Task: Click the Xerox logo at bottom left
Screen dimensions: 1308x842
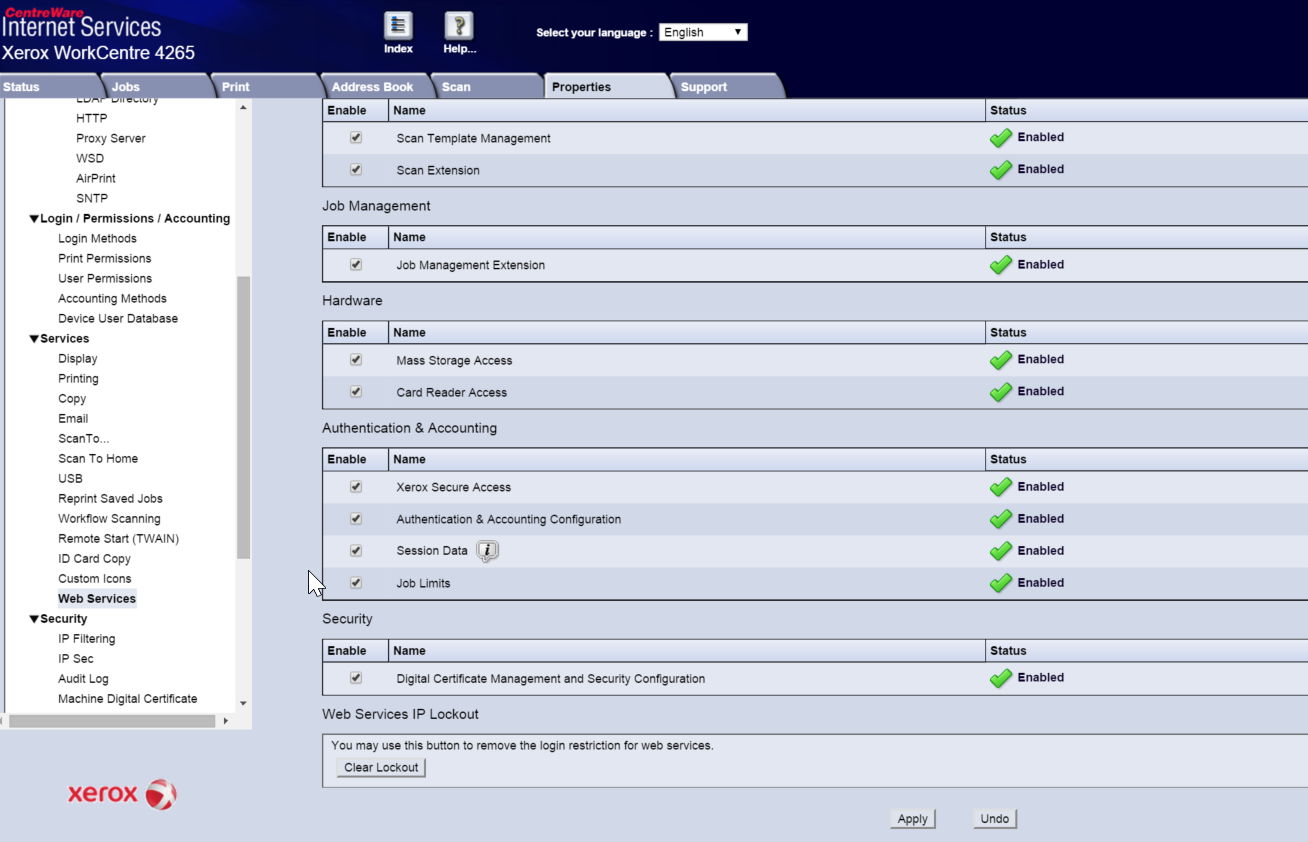Action: tap(120, 794)
